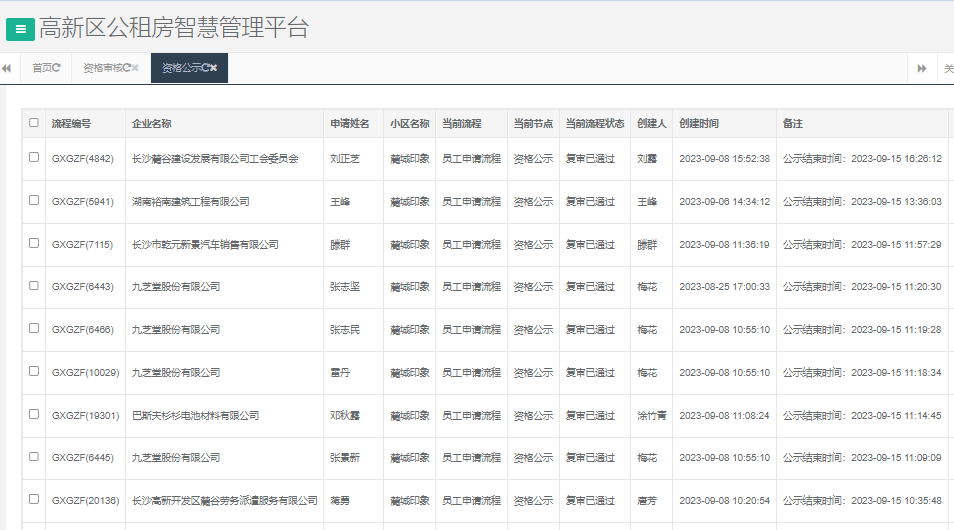Select process number GXGZF(10029)
The width and height of the screenshot is (954, 530).
[x=86, y=372]
